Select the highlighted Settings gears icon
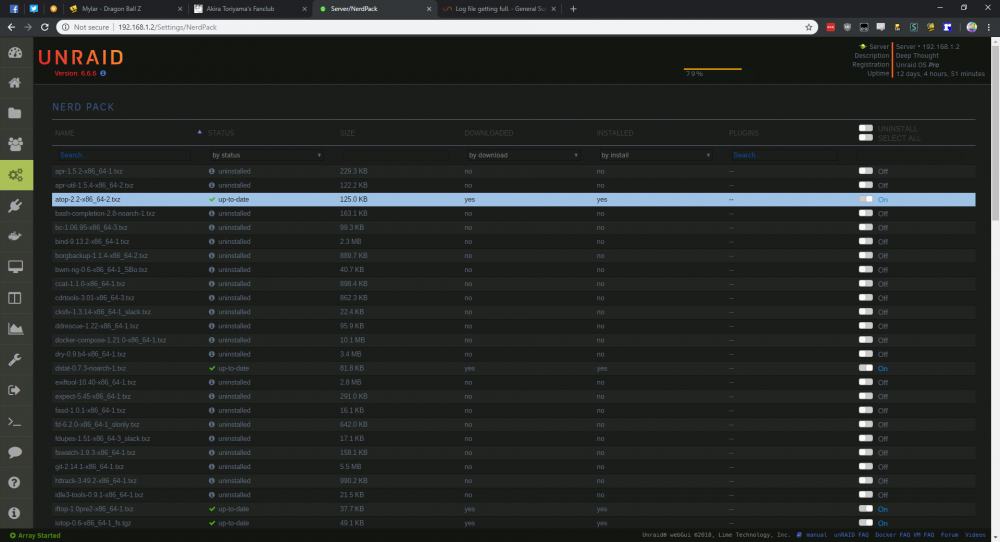 point(16,175)
